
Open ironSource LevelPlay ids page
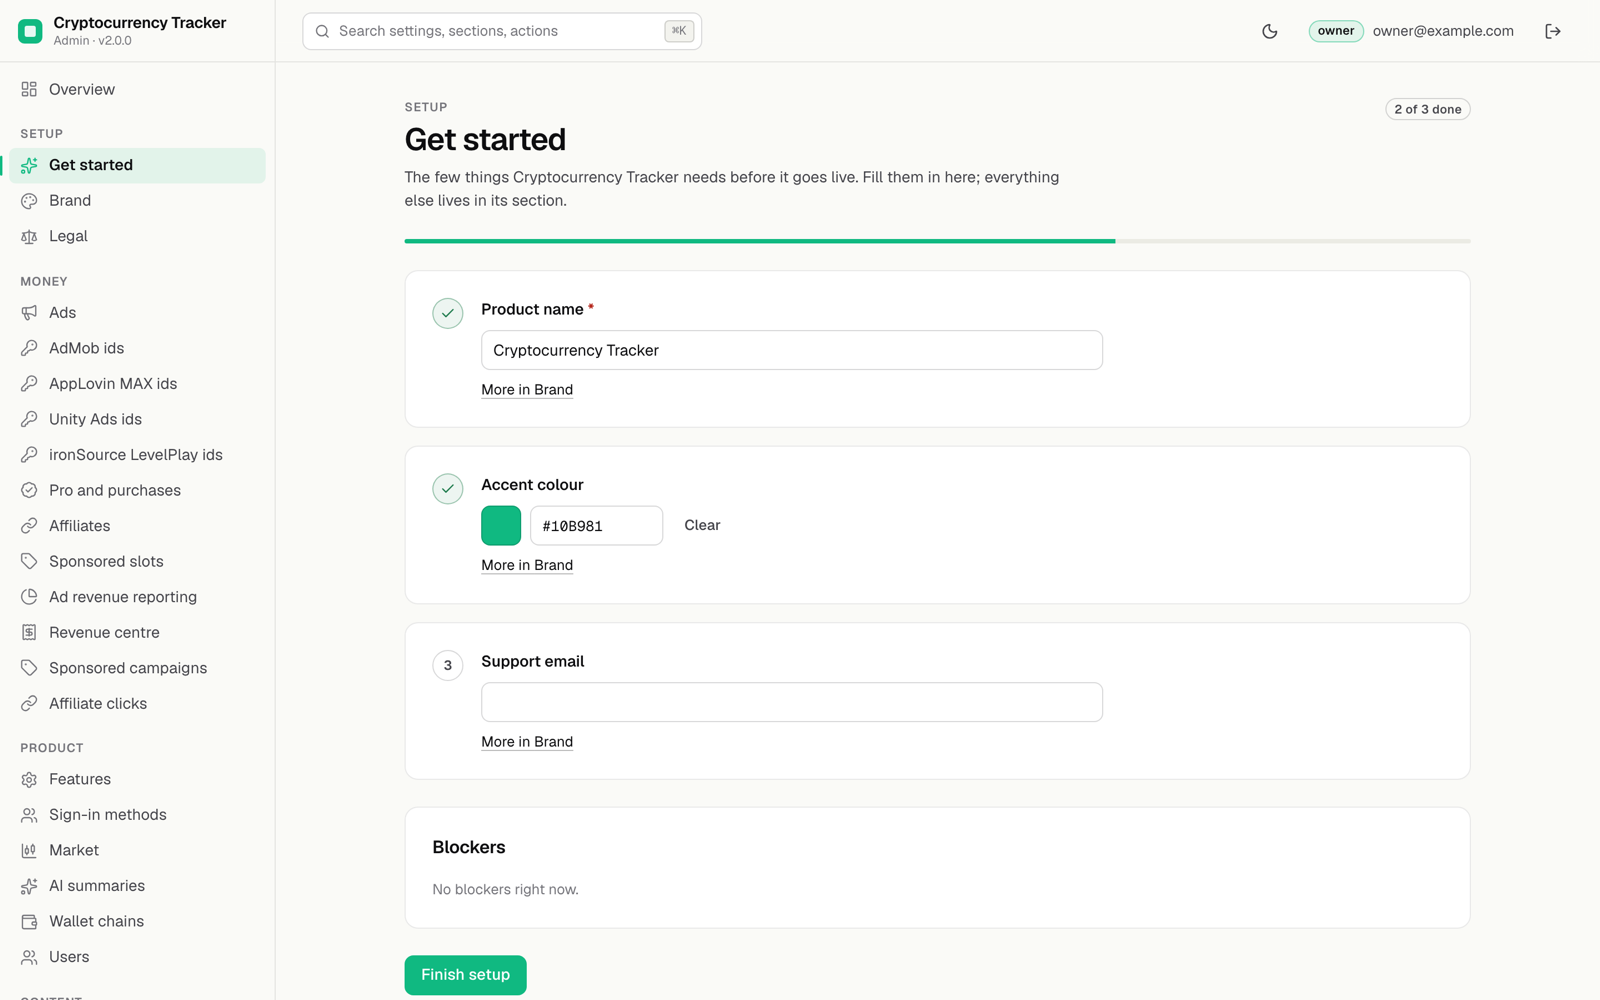pyautogui.click(x=138, y=455)
